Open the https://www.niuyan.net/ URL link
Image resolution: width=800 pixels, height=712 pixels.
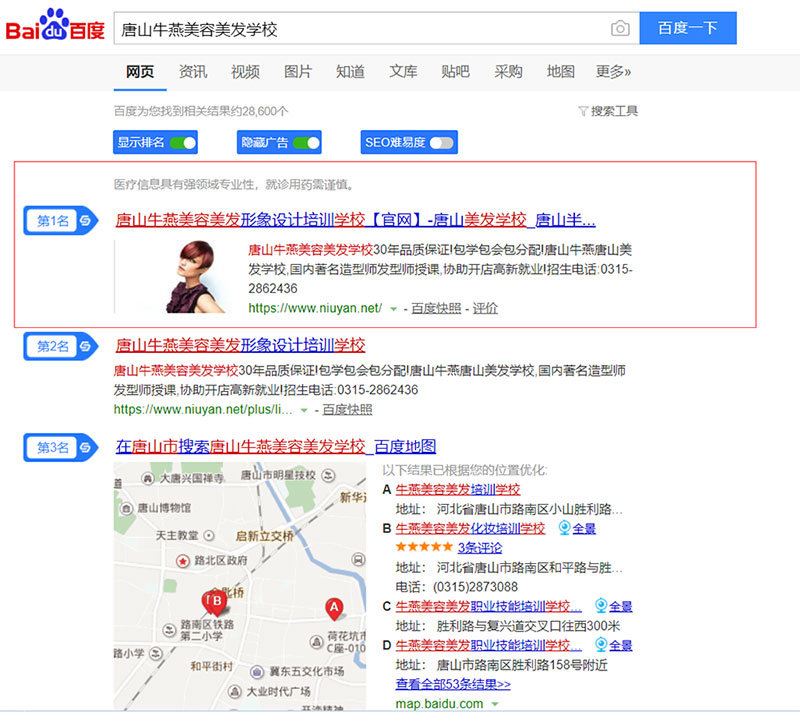tap(315, 309)
